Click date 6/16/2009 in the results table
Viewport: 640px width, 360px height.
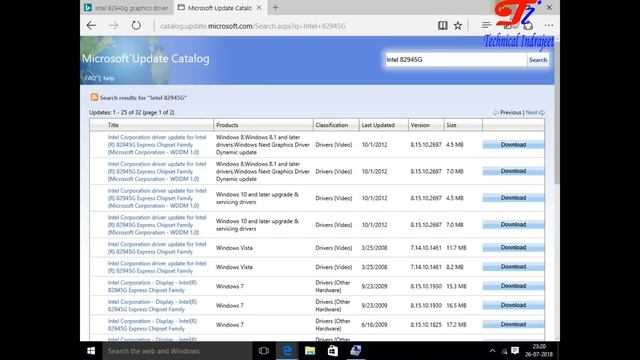point(374,324)
